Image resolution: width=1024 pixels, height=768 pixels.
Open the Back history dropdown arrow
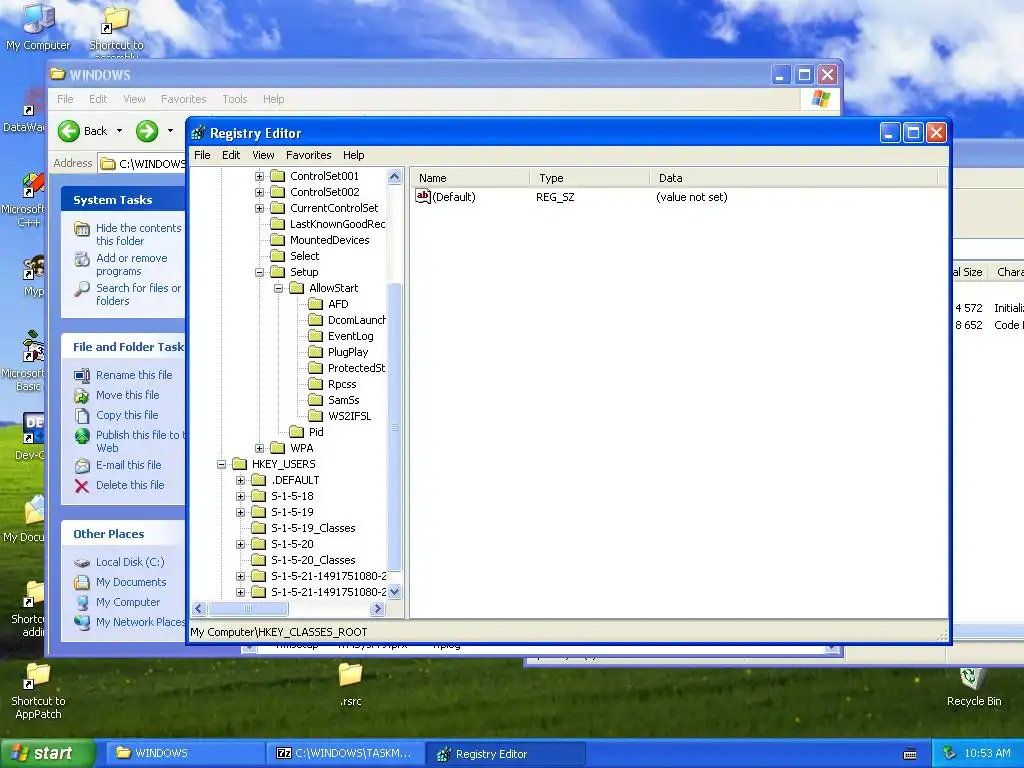point(120,131)
